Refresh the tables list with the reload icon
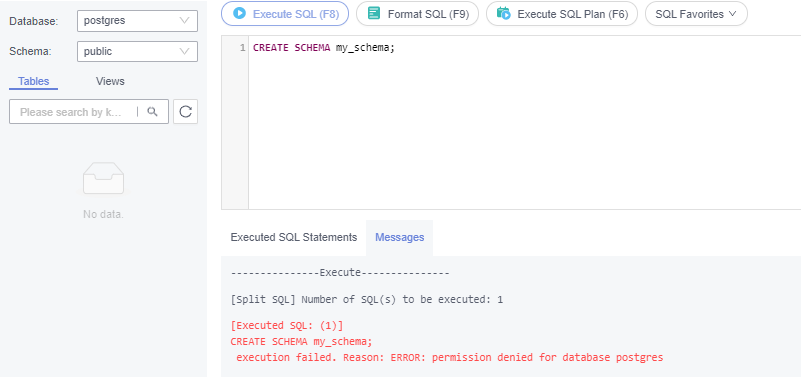801x377 pixels. (x=185, y=111)
